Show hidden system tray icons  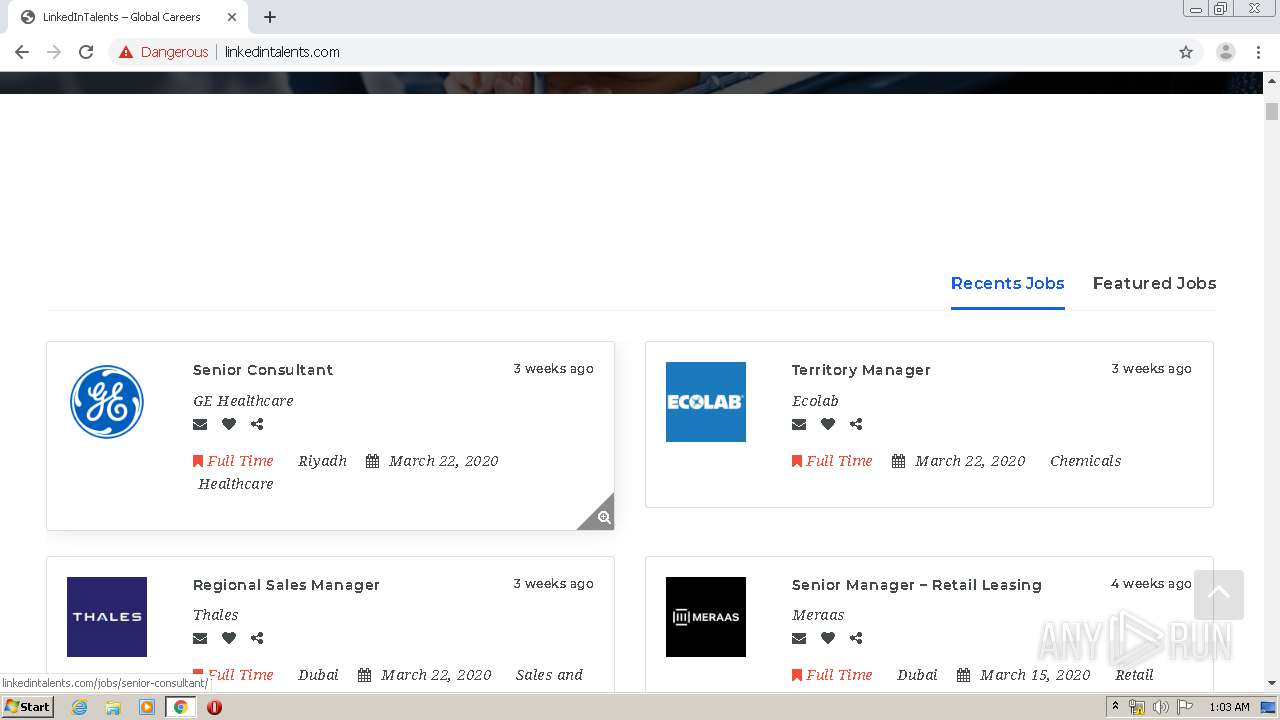tap(1115, 707)
